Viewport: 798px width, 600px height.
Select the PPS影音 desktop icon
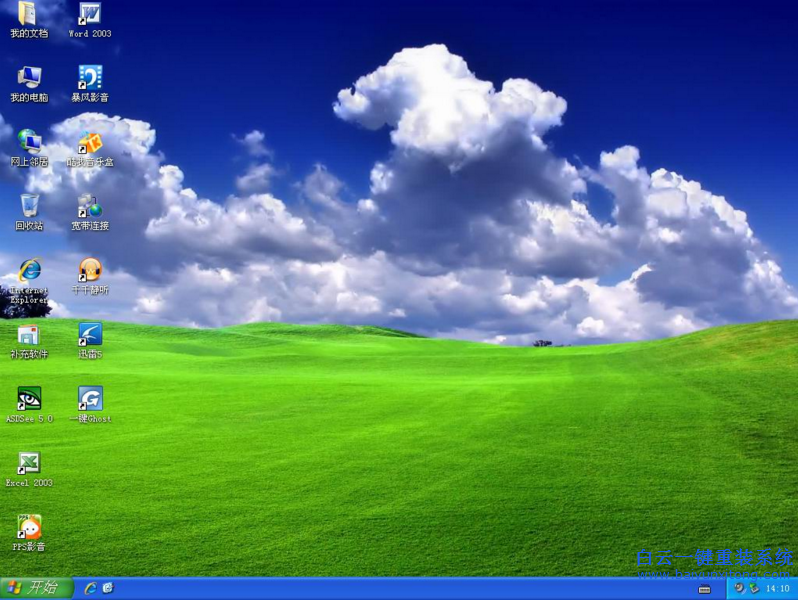tap(29, 527)
